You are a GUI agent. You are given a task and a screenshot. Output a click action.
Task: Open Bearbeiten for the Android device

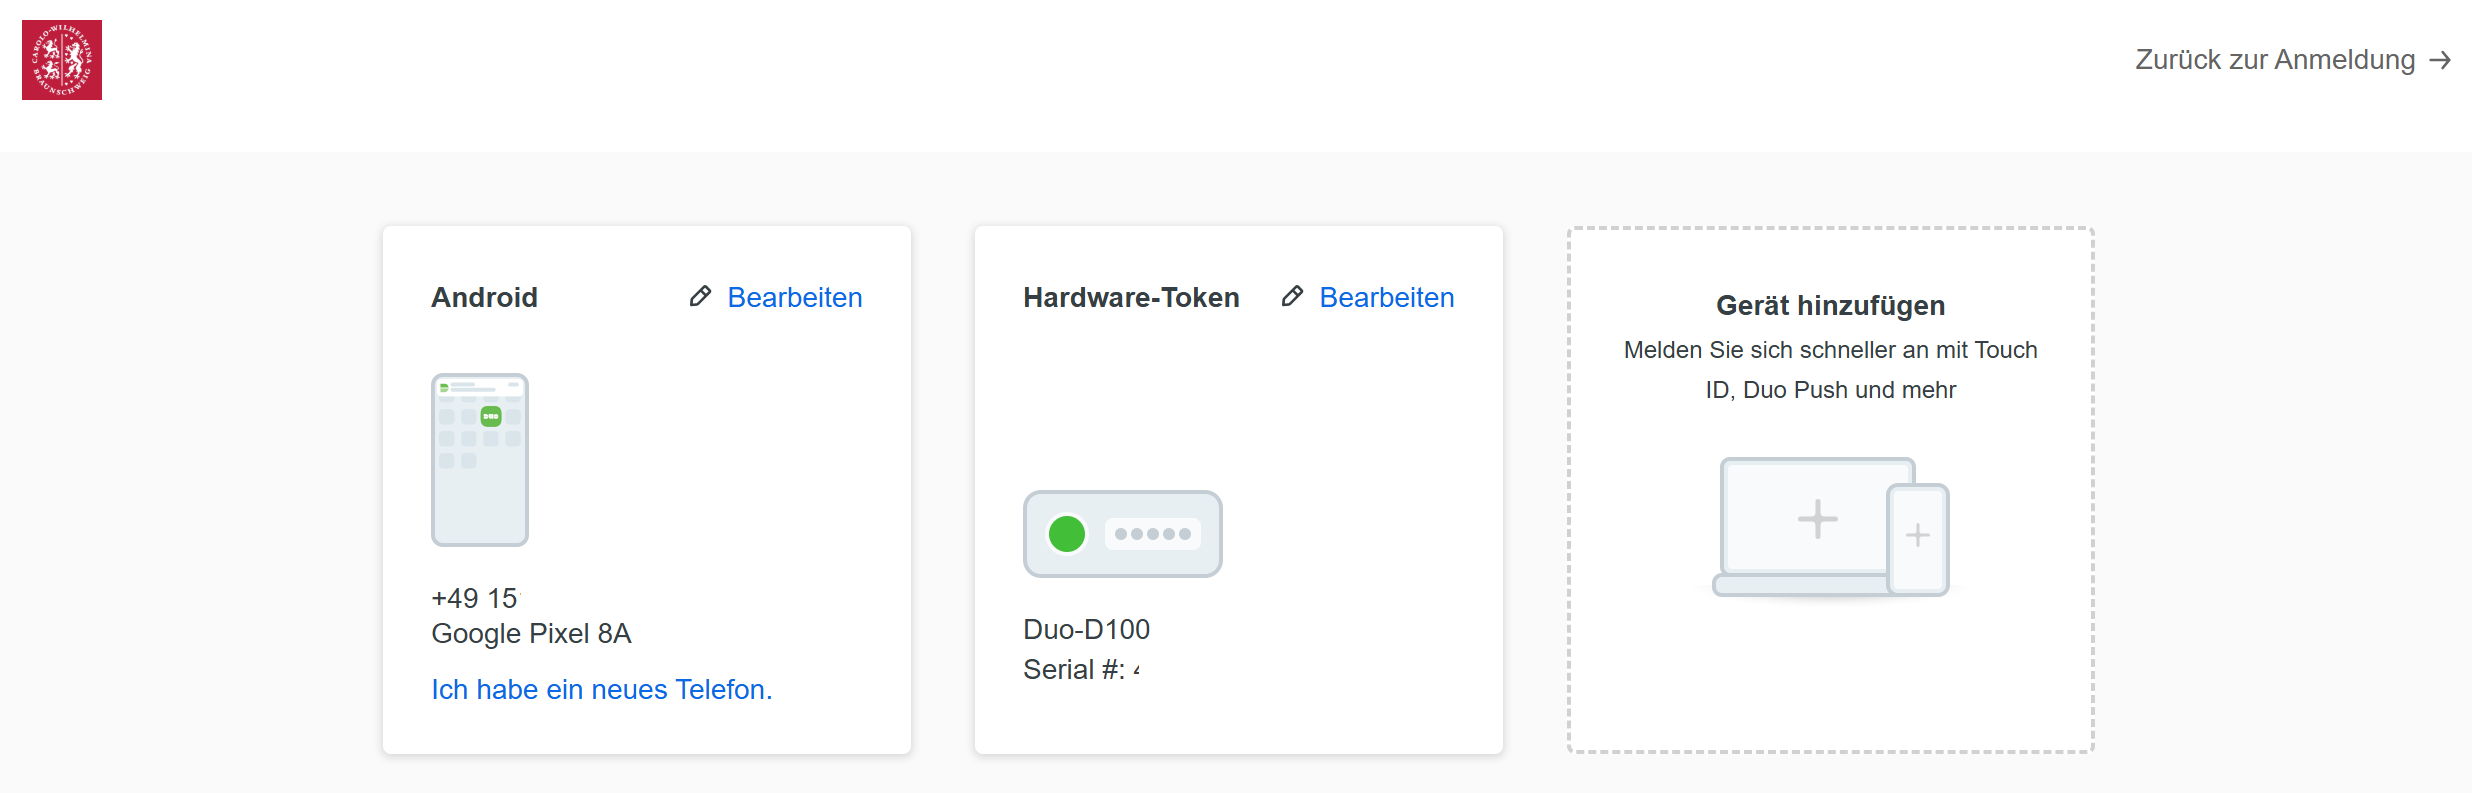(x=794, y=297)
